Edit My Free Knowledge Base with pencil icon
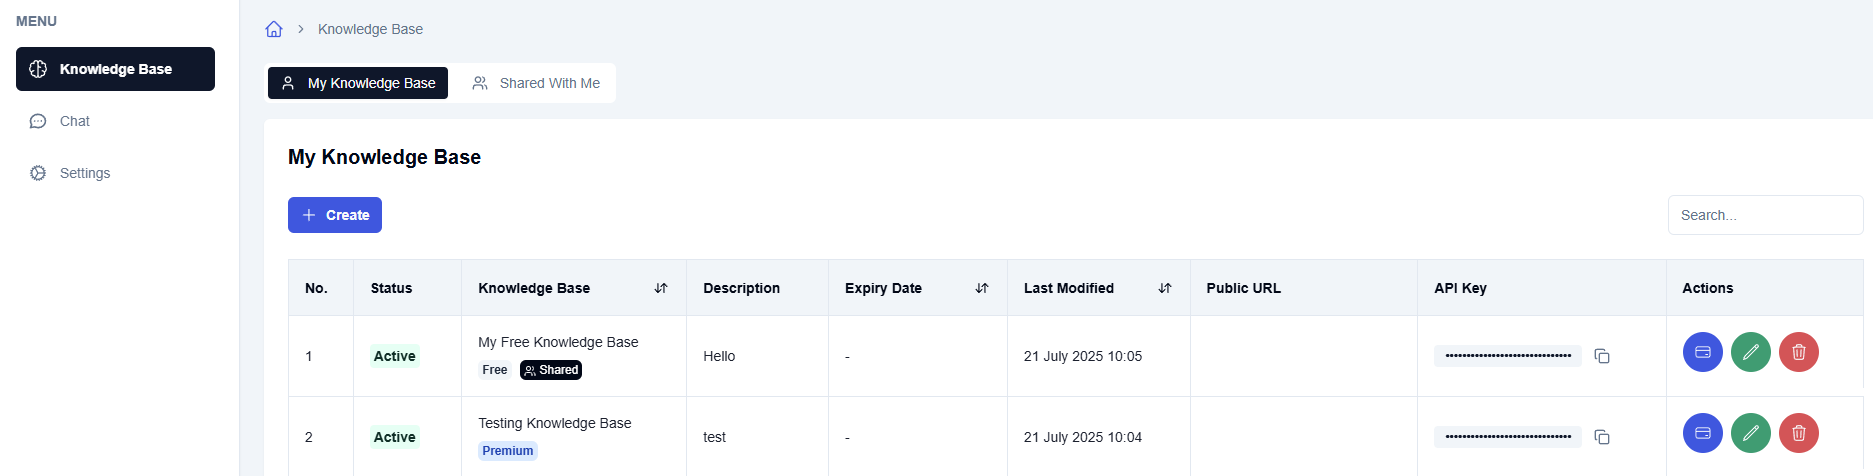 coord(1750,352)
